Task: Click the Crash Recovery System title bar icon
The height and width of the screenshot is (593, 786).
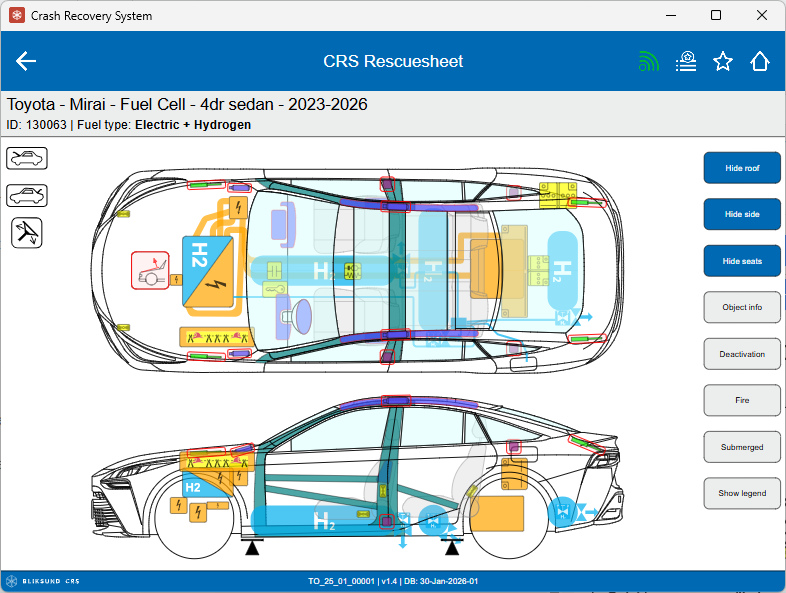Action: pos(16,15)
